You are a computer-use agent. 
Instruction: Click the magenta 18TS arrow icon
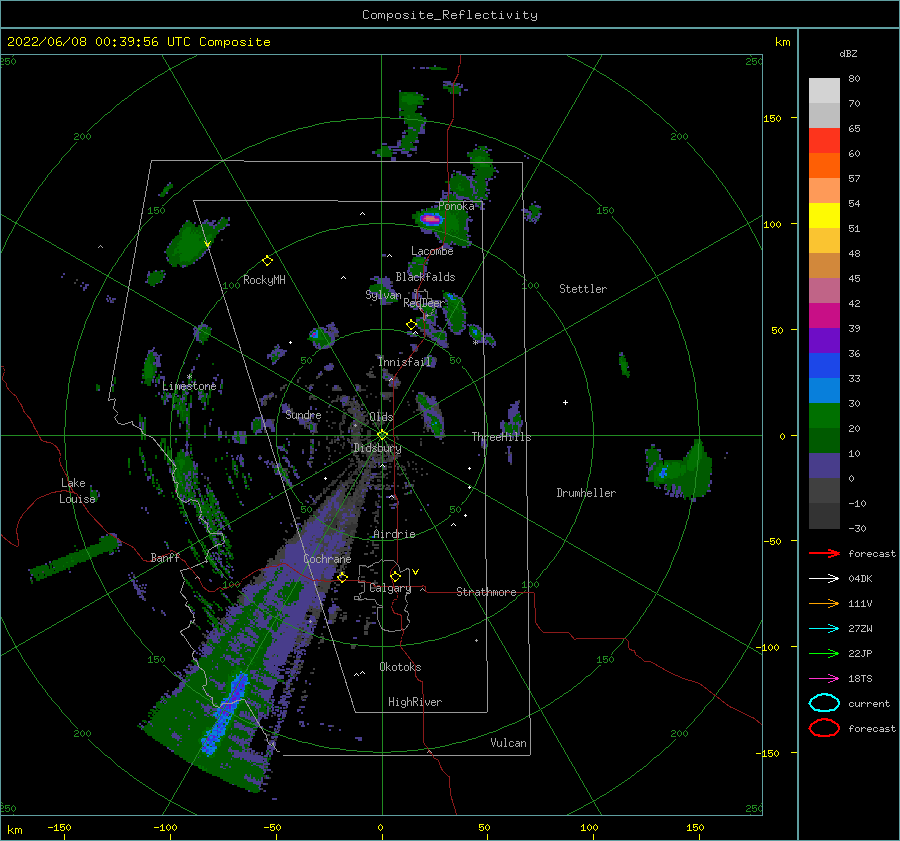coord(824,679)
